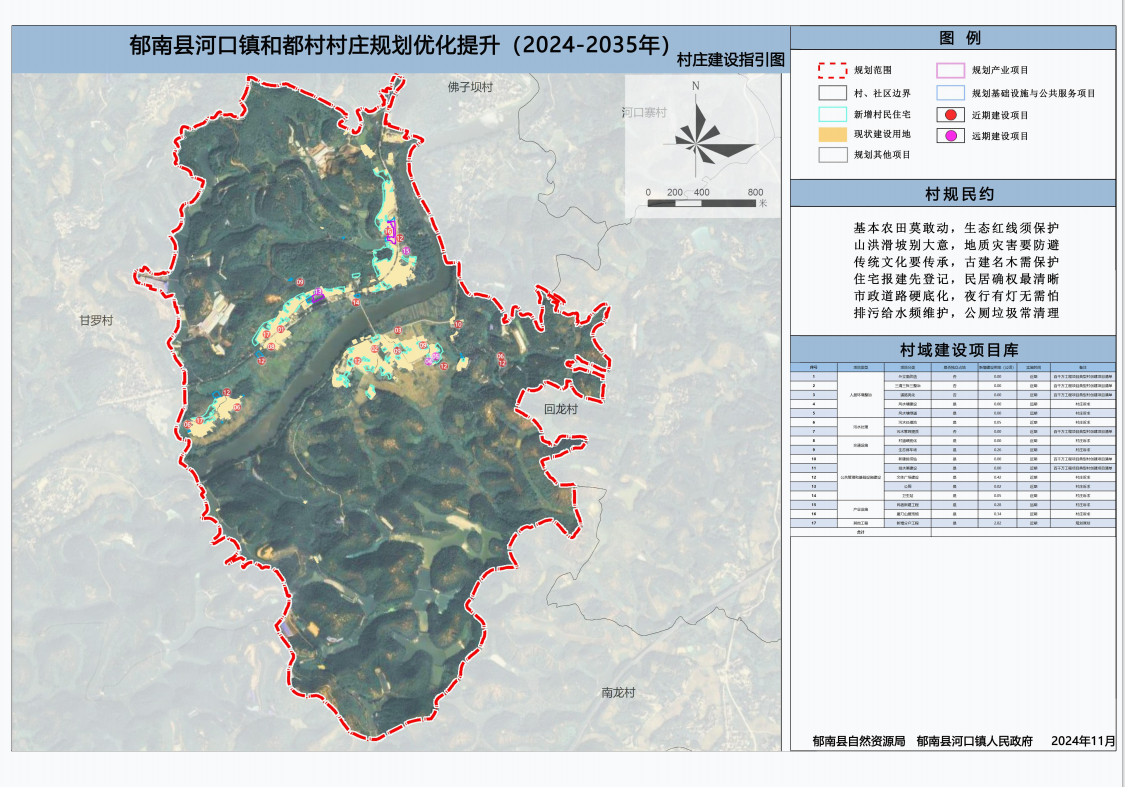Screen dimensions: 1125x787
Task: Select project marker 14 near the bridge
Action: 356,303
